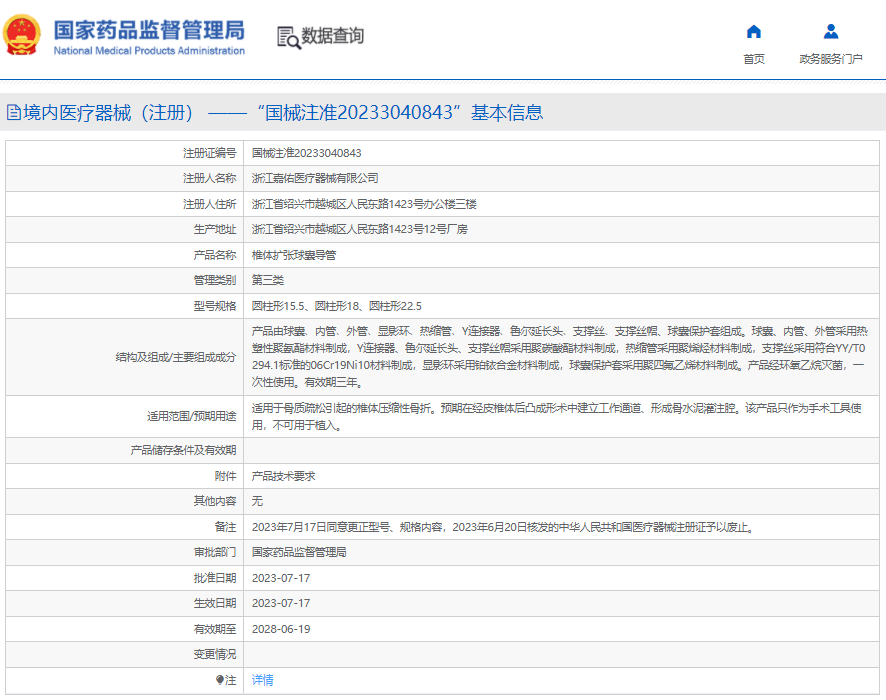Click the document icon before 境内医疗器械
Image resolution: width=886 pixels, height=700 pixels.
(x=14, y=112)
